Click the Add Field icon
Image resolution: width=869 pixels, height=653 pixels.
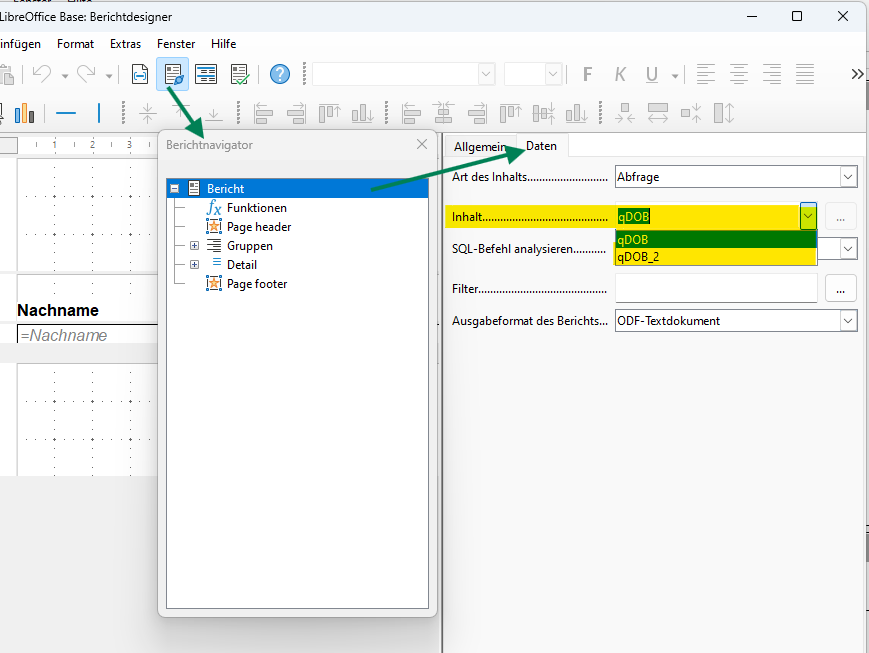tap(140, 74)
